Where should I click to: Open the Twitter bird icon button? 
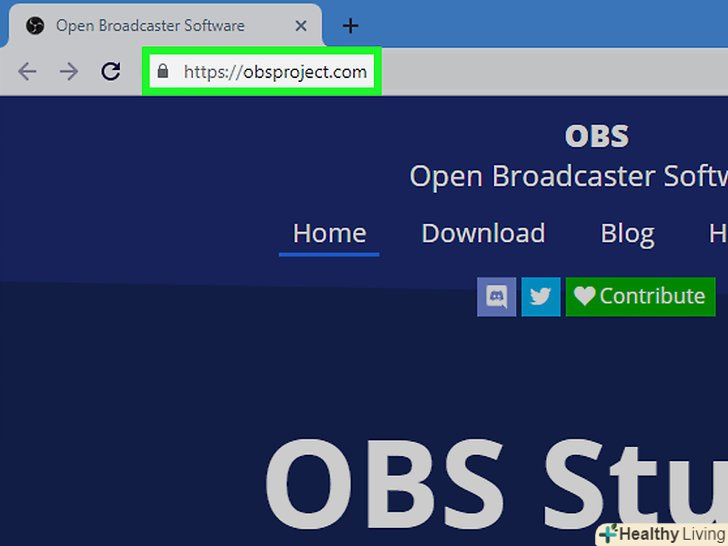click(541, 297)
